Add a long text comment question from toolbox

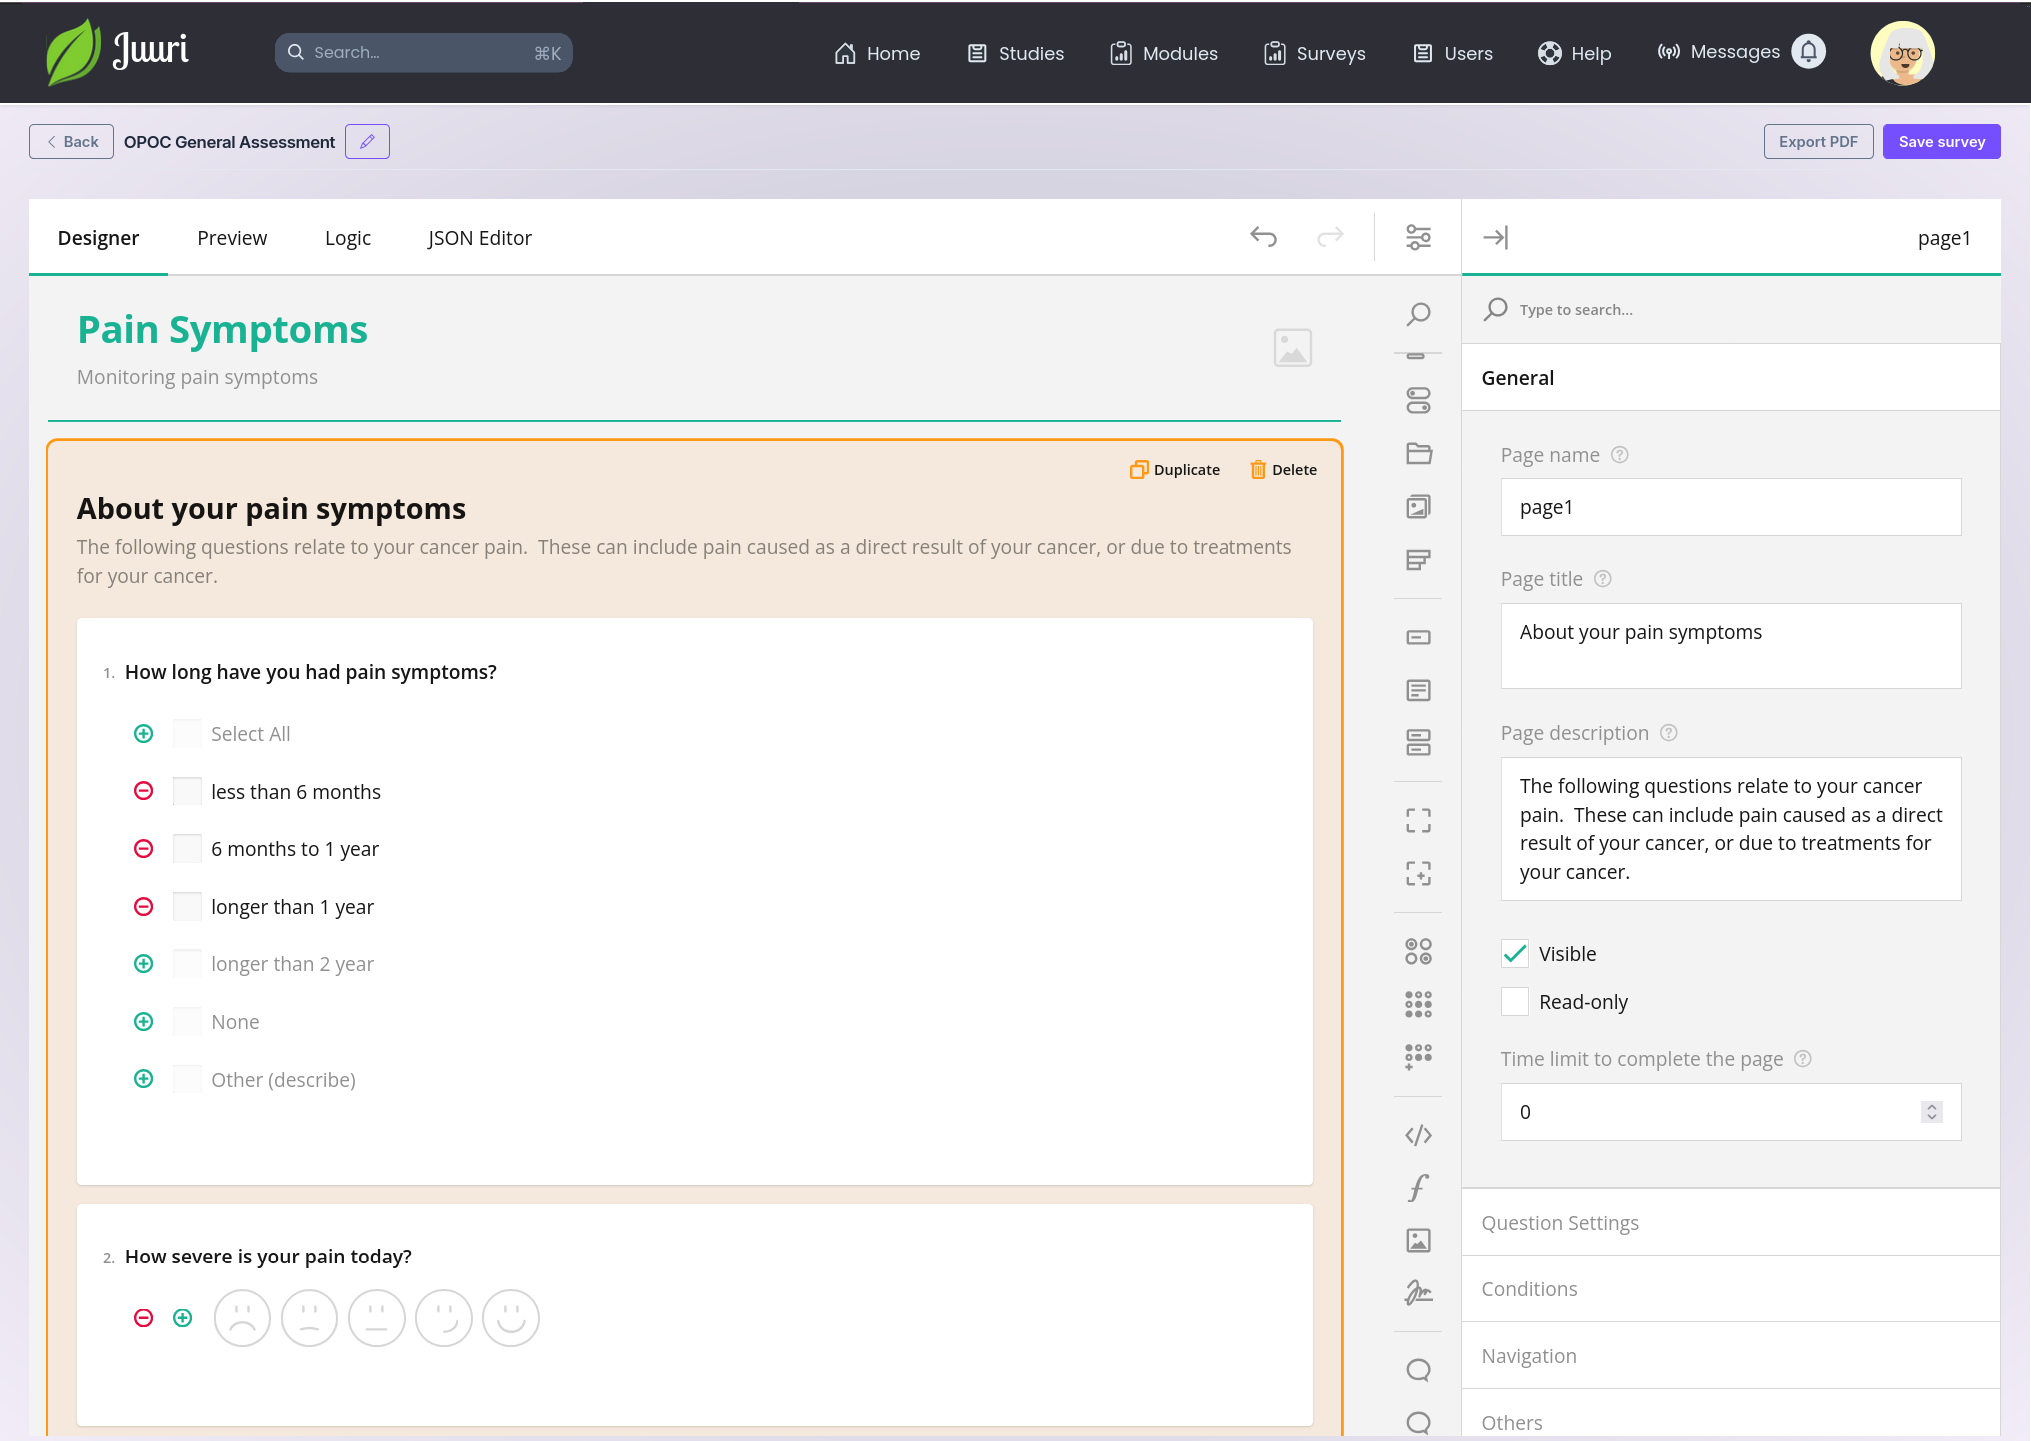click(1418, 690)
